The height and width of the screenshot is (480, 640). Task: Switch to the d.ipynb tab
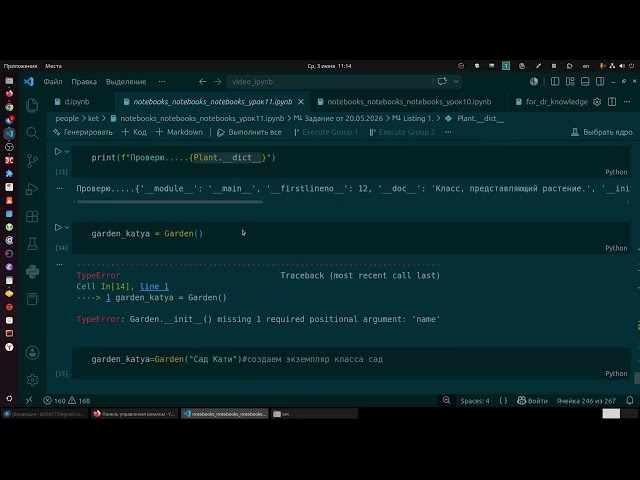tap(77, 102)
